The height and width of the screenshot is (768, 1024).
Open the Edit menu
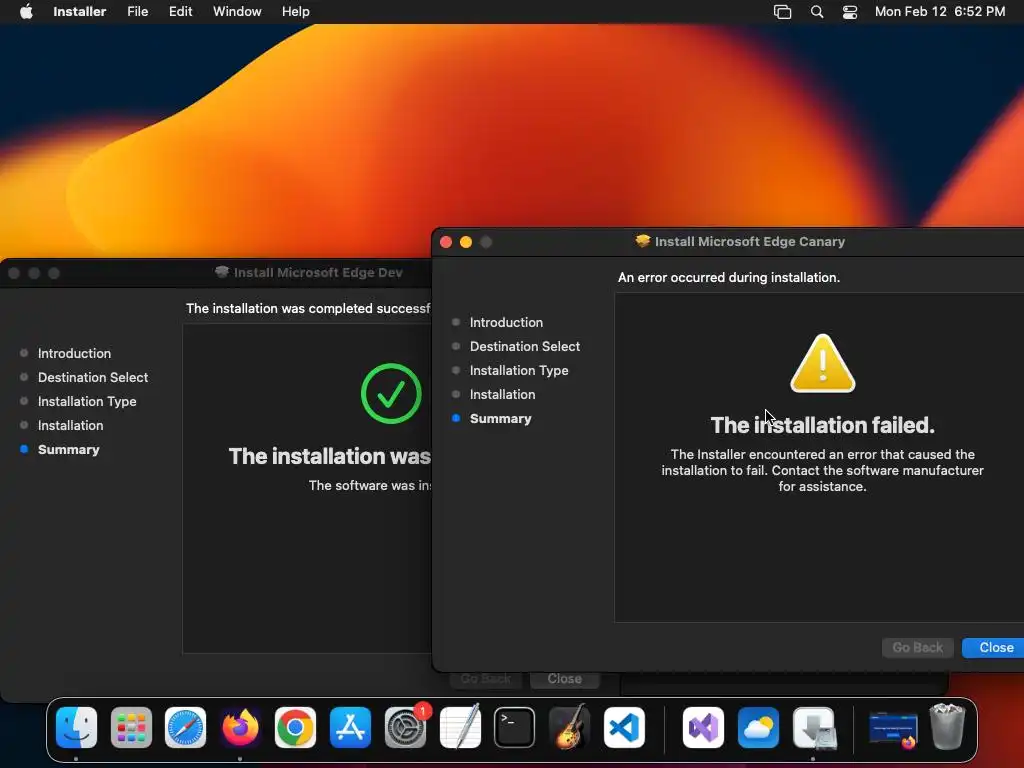pyautogui.click(x=180, y=12)
